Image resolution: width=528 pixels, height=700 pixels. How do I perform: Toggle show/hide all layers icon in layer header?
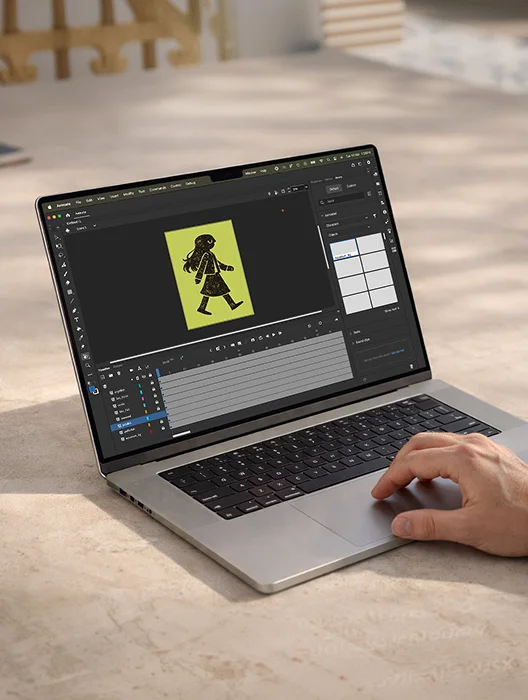click(144, 376)
